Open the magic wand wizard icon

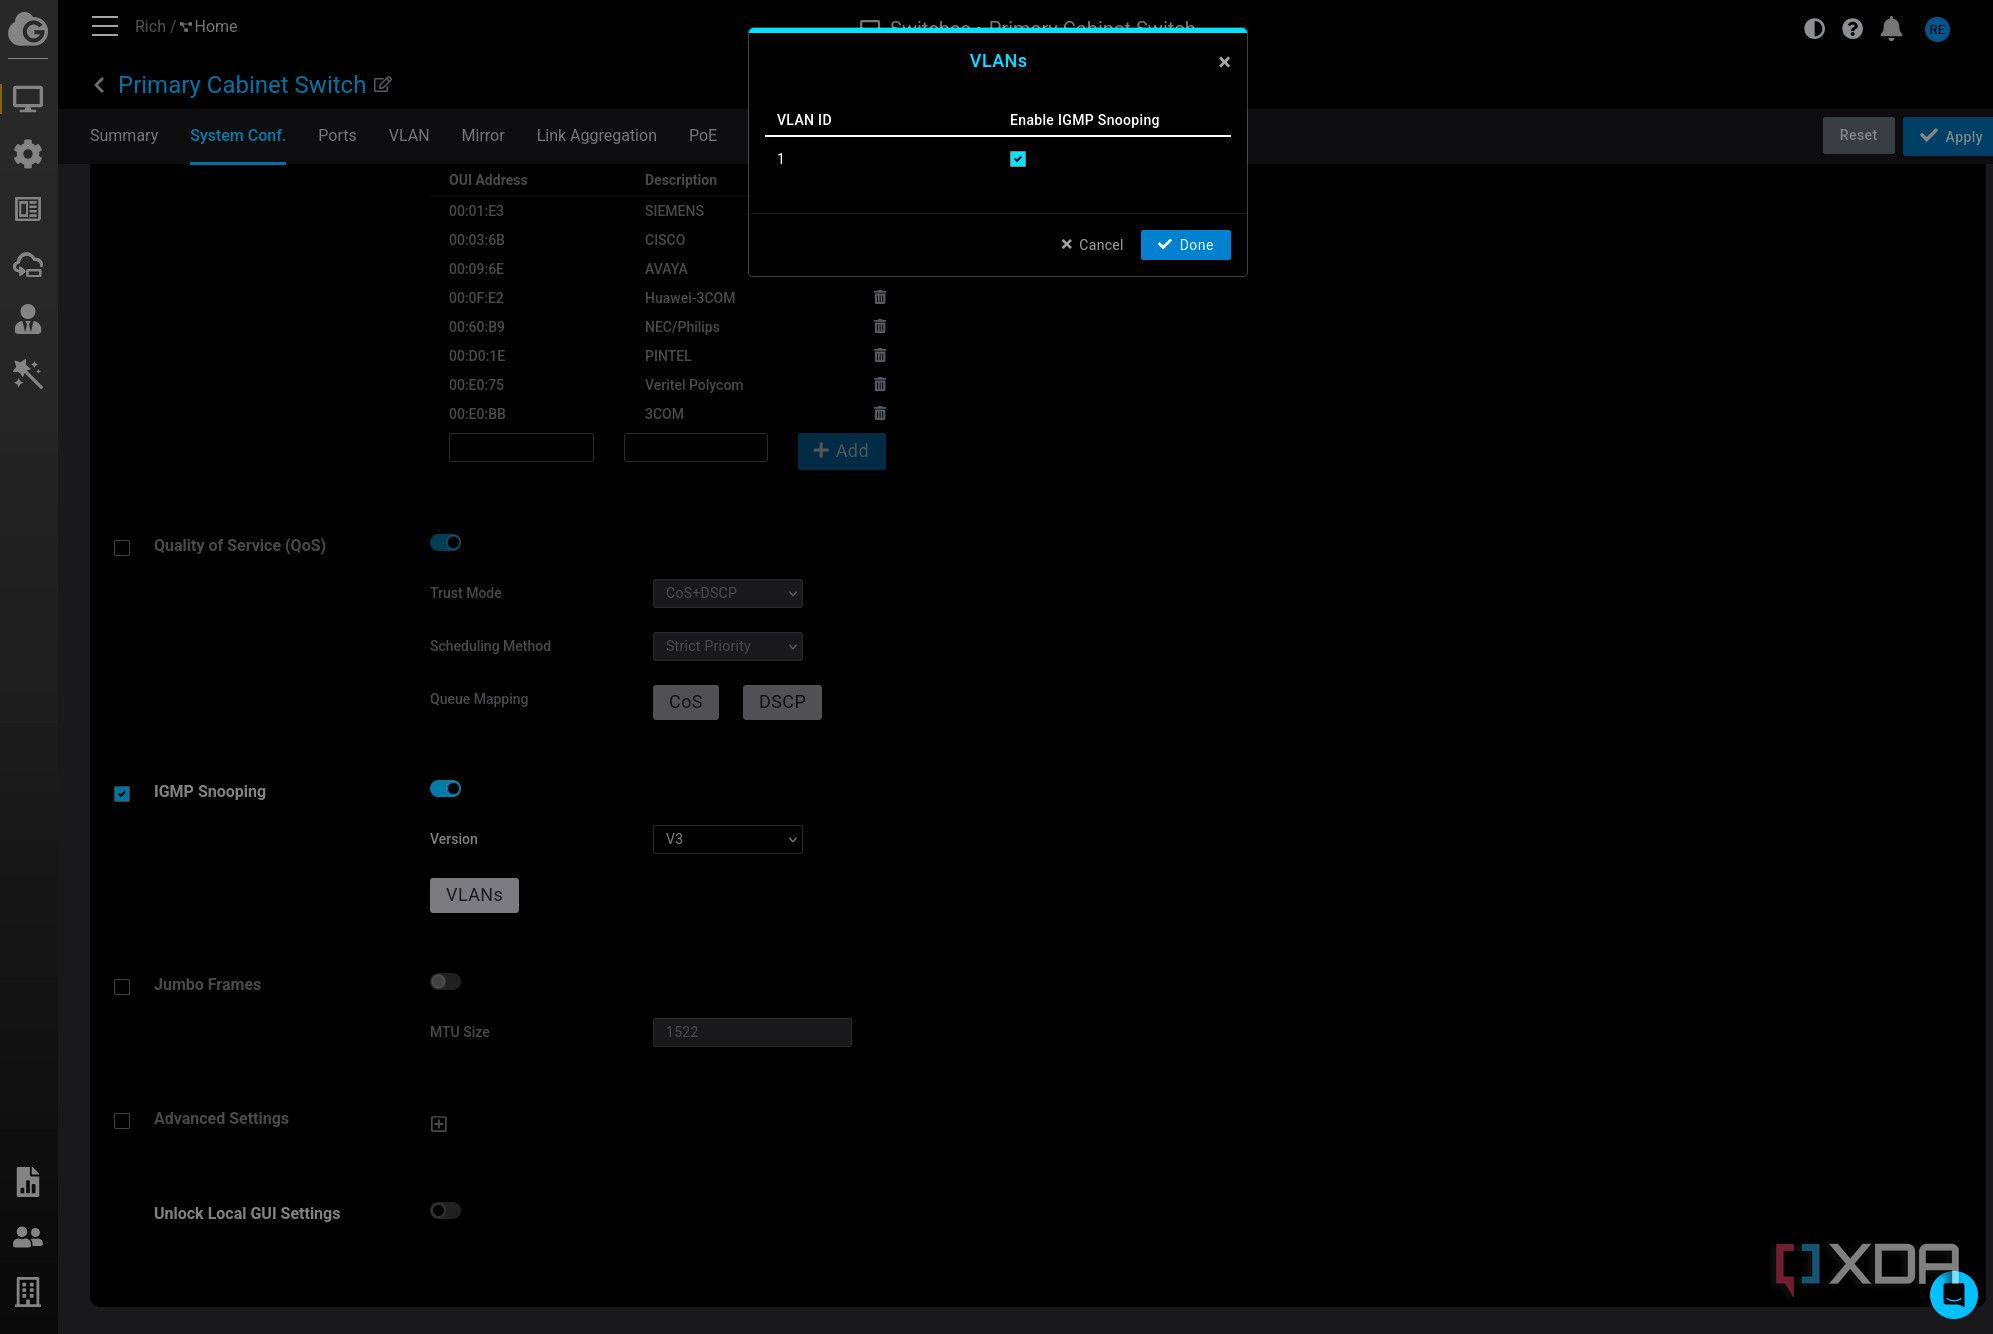coord(28,374)
